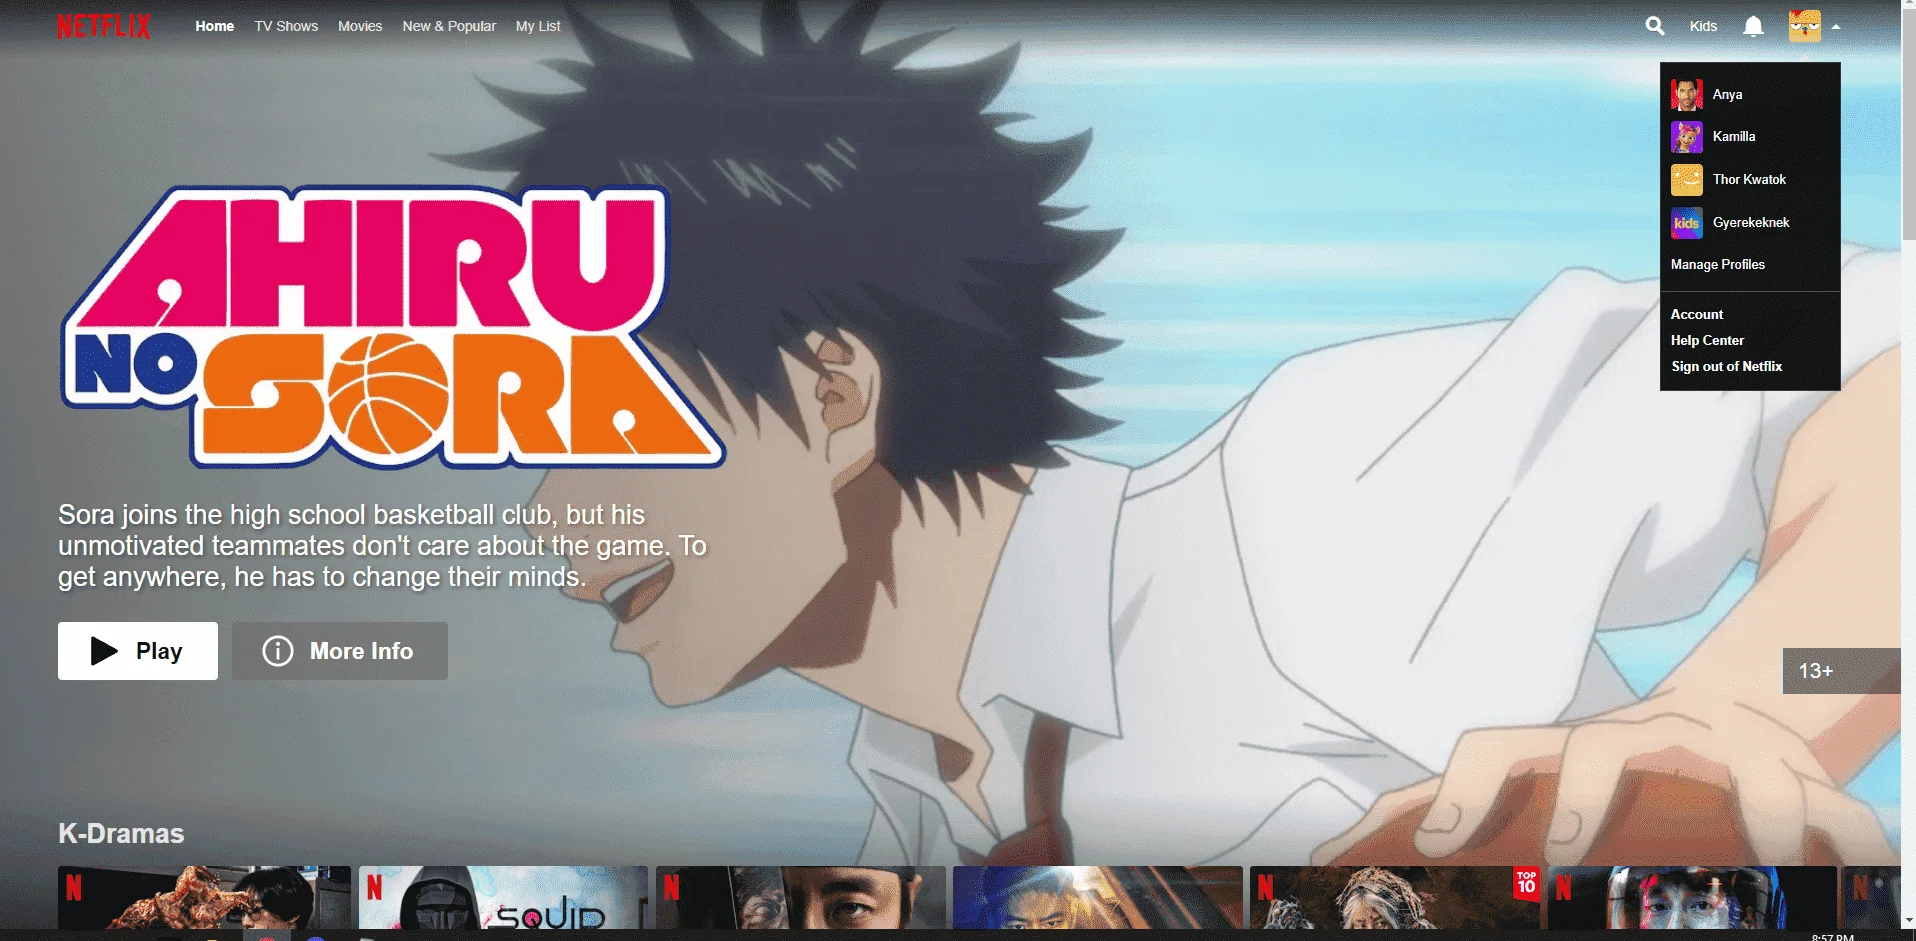Click the scrollbar's down arrow
Image resolution: width=1916 pixels, height=941 pixels.
coord(1908,921)
